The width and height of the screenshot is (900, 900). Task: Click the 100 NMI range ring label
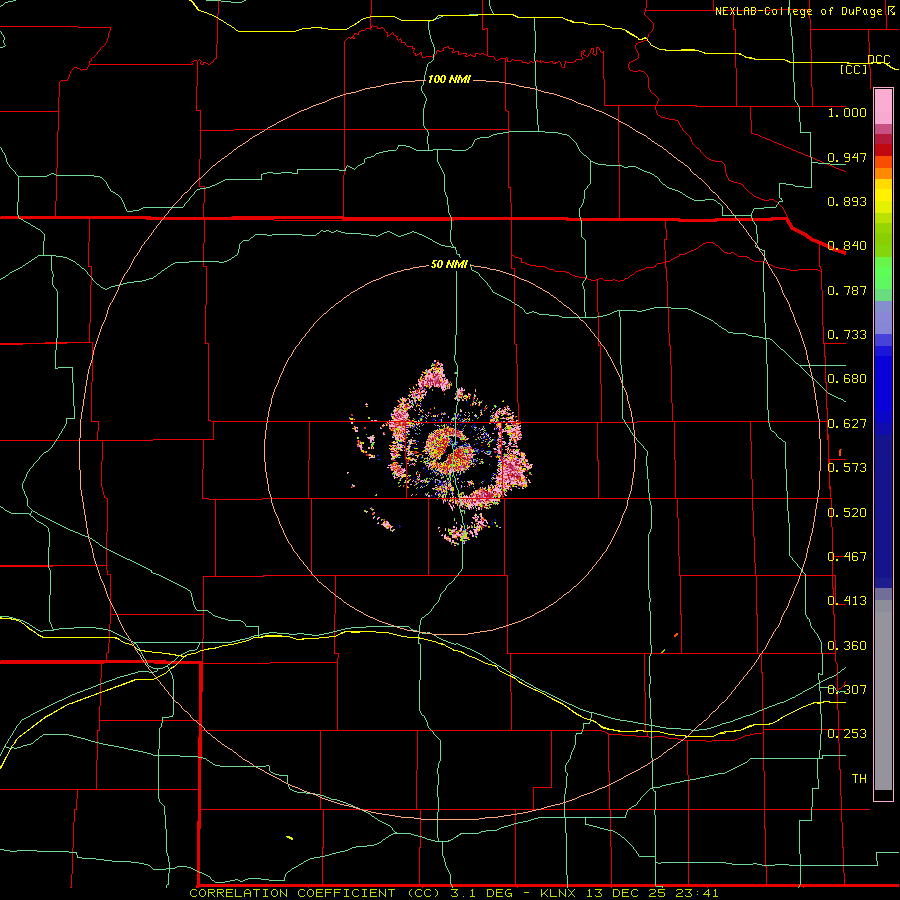point(449,79)
